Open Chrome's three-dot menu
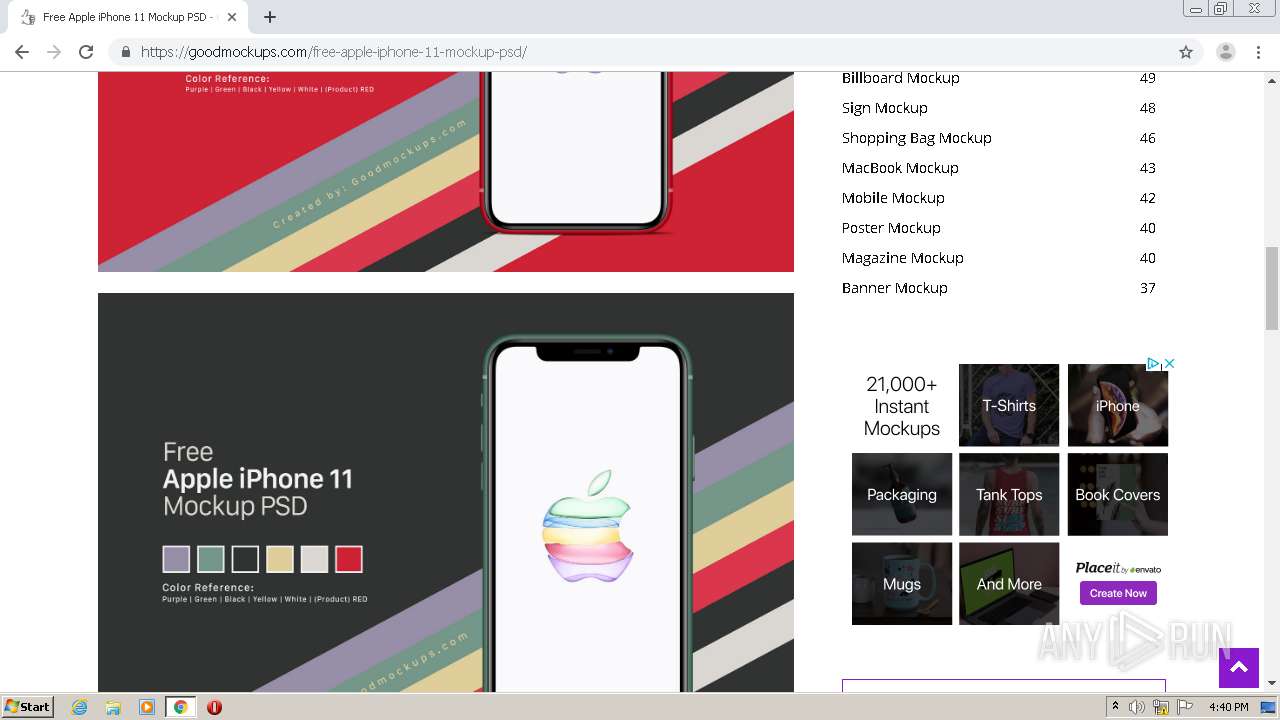 click(x=1258, y=52)
